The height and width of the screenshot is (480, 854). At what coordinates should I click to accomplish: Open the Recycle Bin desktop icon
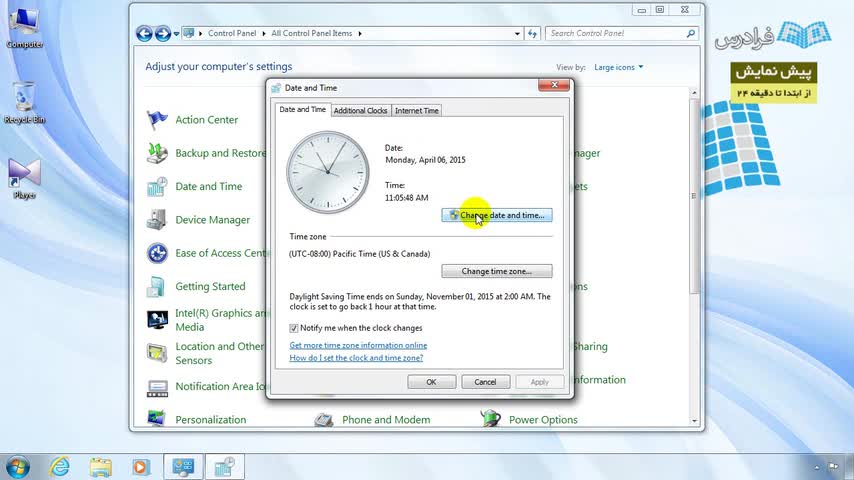25,103
